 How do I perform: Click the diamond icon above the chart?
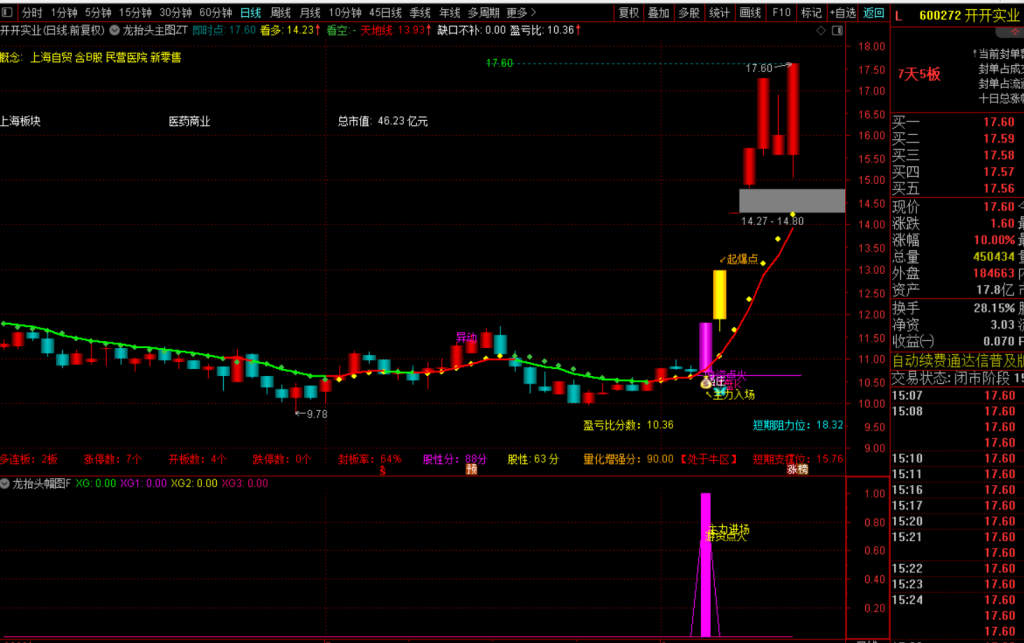821,31
